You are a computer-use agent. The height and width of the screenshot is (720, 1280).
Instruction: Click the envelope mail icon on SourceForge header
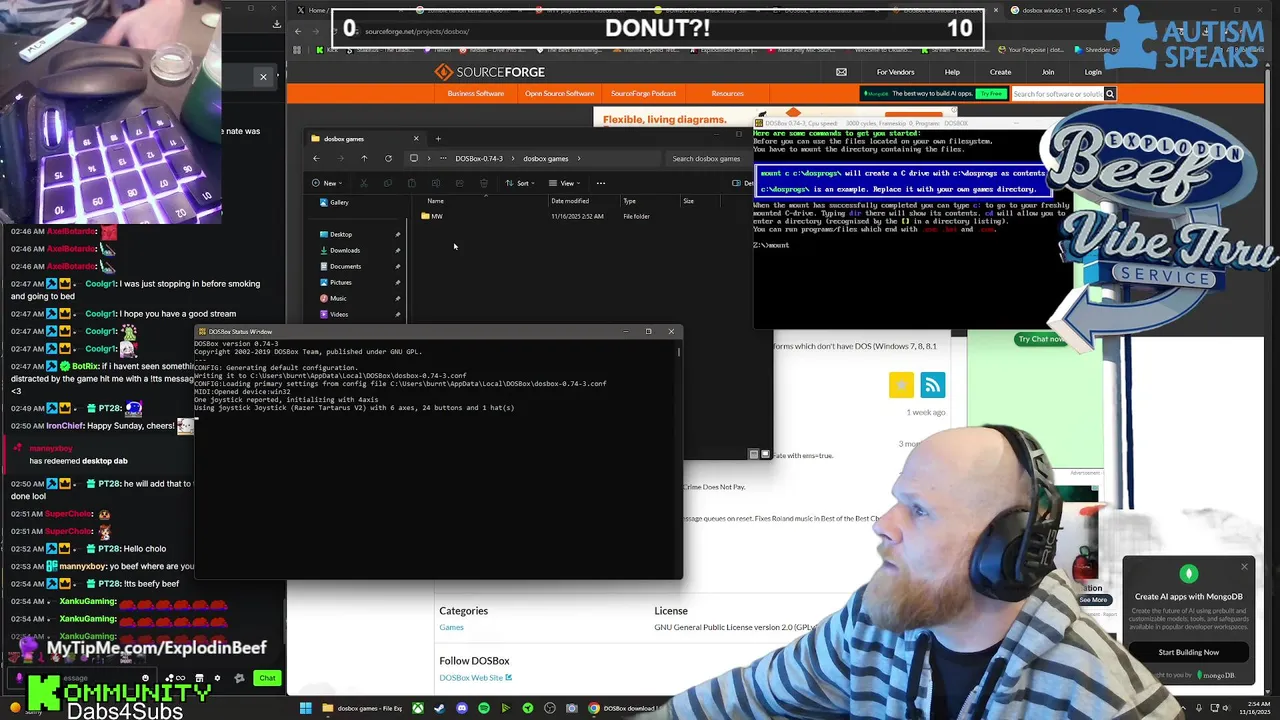841,72
